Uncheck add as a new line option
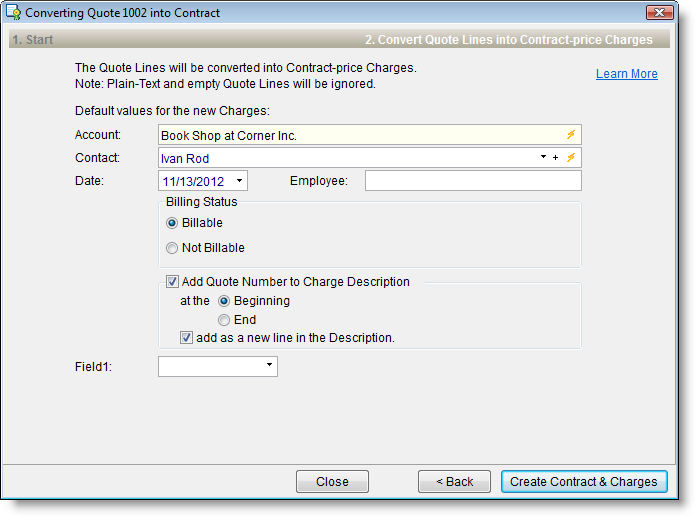Image resolution: width=695 pixels, height=516 pixels. pyautogui.click(x=187, y=338)
